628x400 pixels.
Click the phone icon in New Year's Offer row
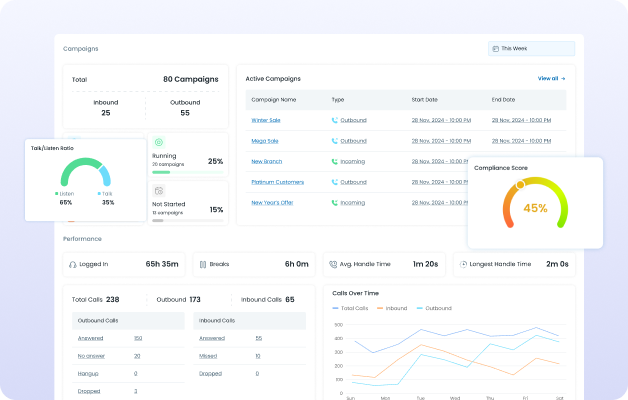335,202
